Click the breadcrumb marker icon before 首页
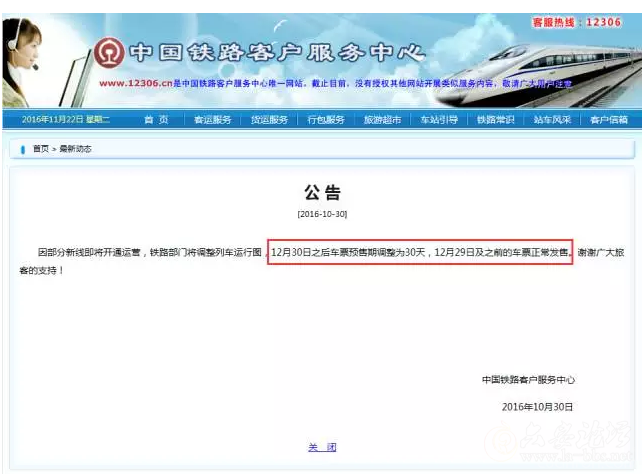 23,149
